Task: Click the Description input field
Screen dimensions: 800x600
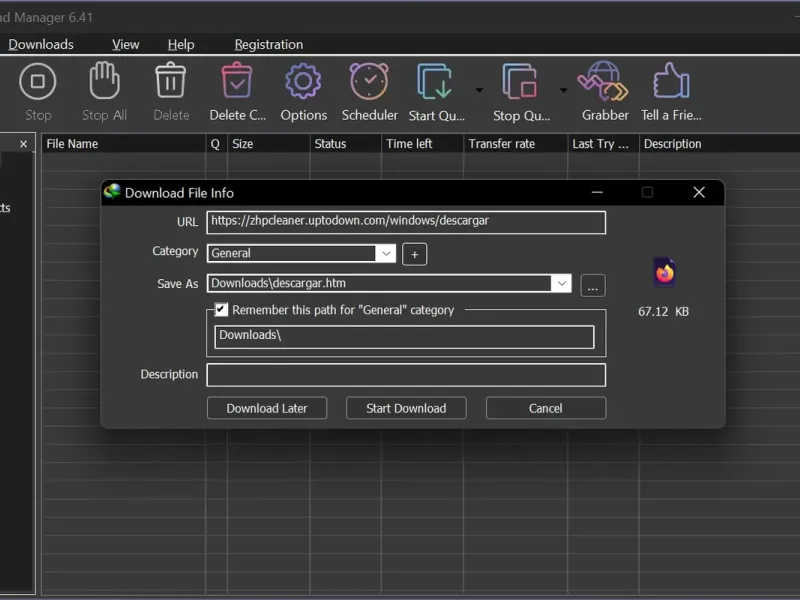Action: click(x=406, y=375)
